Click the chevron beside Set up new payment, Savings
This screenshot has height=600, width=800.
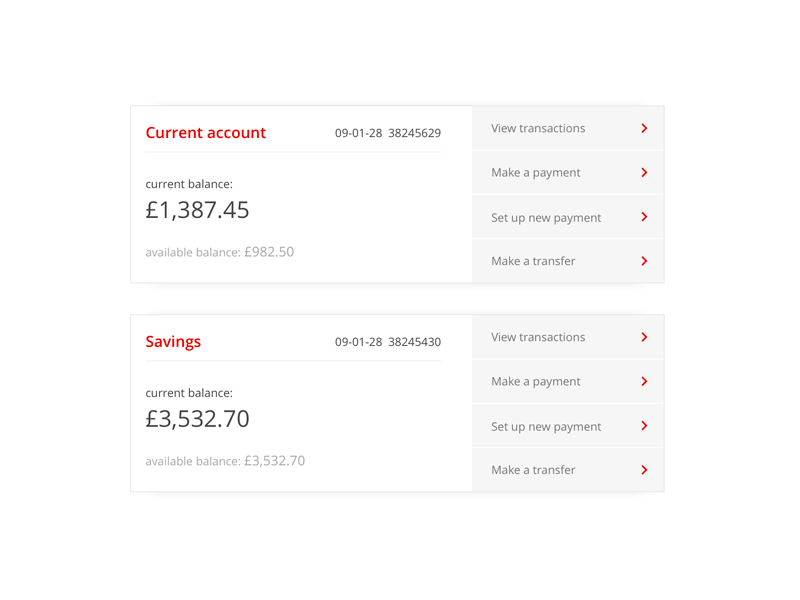coord(644,426)
